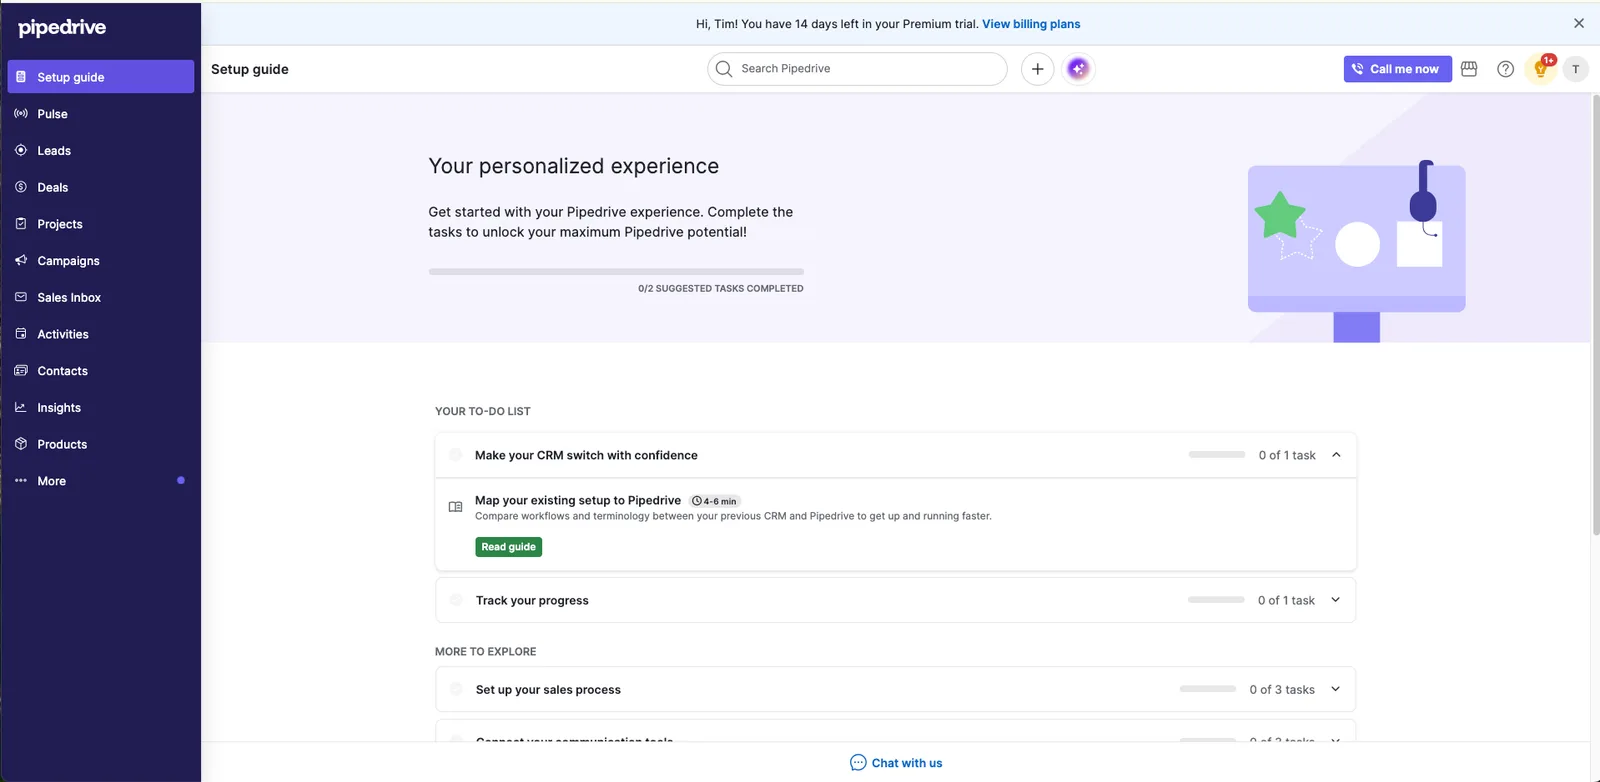Viewport: 1600px width, 782px height.
Task: Click the green Read guide button
Action: coord(509,547)
